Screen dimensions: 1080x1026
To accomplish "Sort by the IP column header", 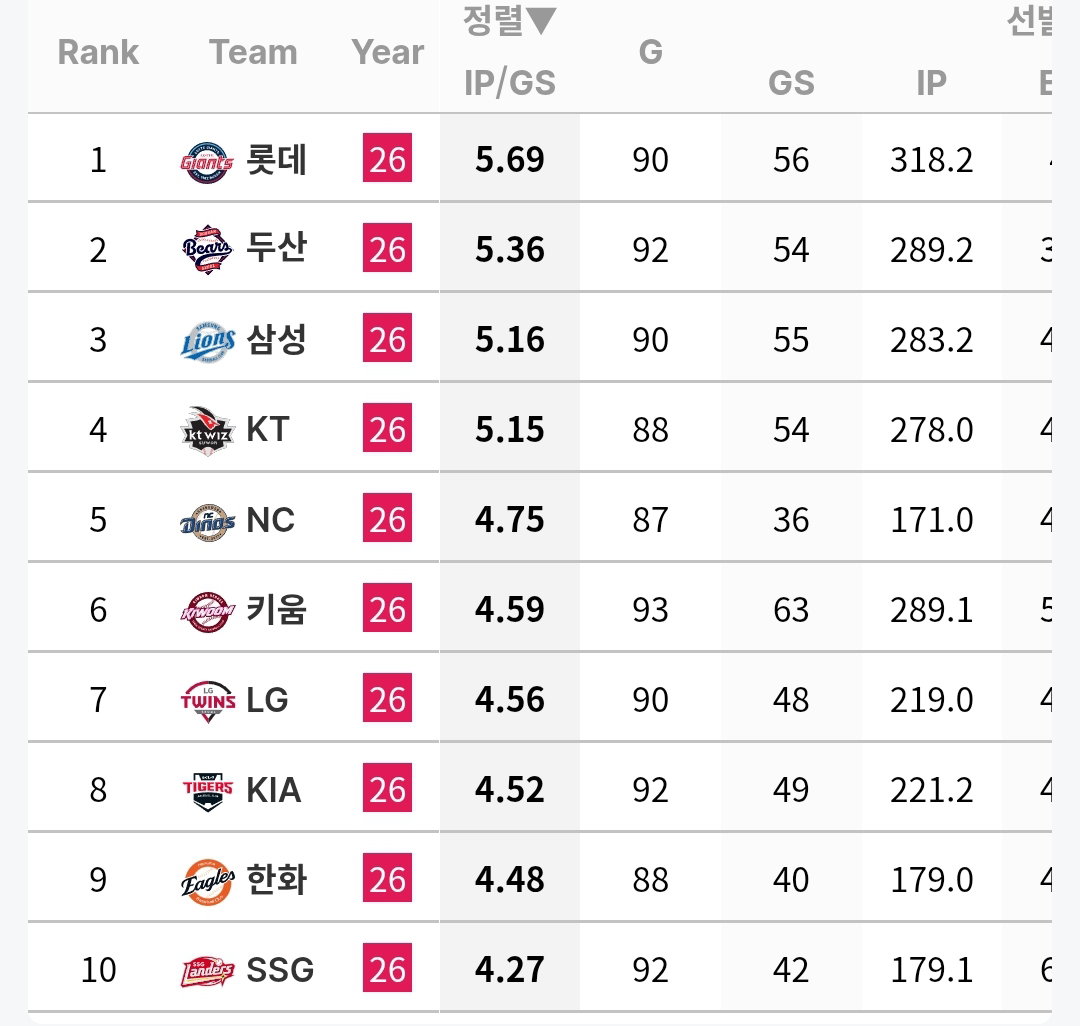I will (x=931, y=83).
